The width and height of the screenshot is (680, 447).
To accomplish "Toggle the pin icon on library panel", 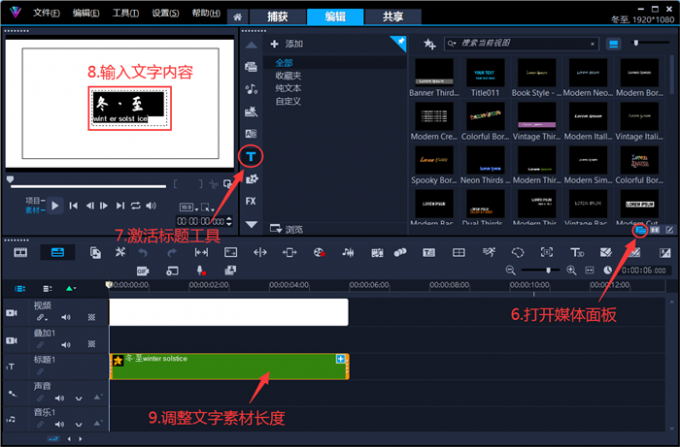I will (399, 42).
